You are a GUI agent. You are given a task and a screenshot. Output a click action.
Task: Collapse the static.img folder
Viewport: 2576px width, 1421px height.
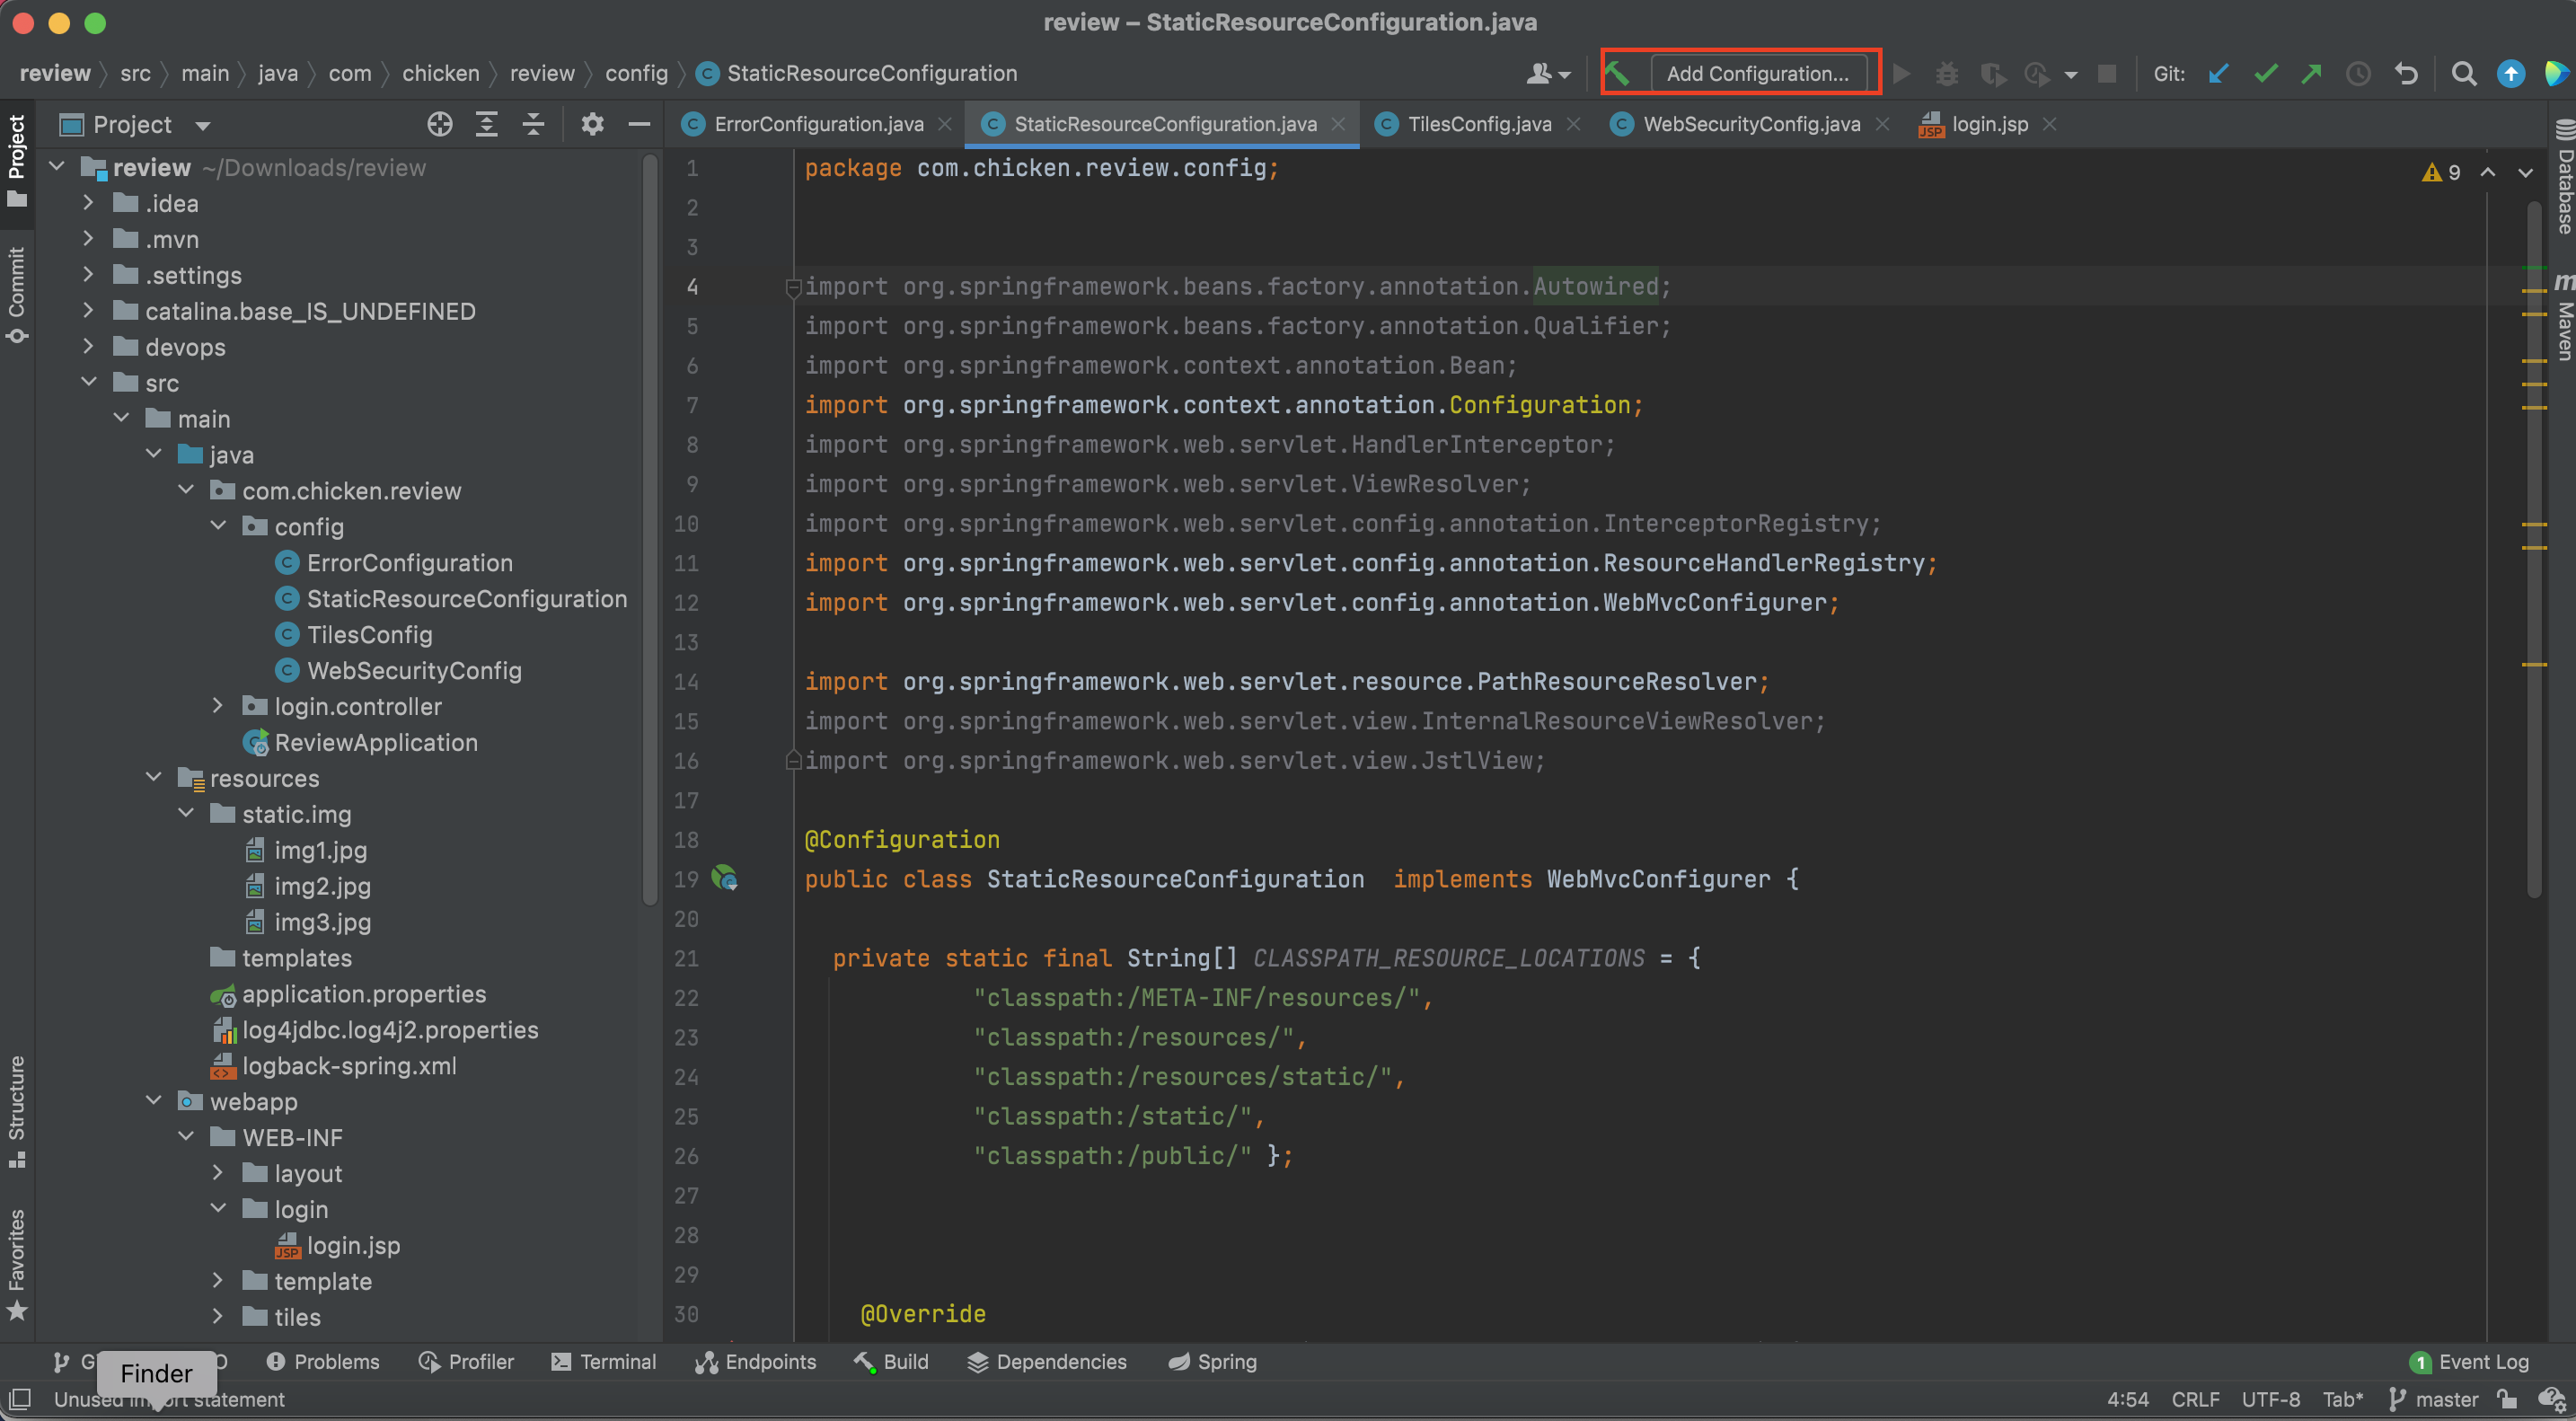186,814
